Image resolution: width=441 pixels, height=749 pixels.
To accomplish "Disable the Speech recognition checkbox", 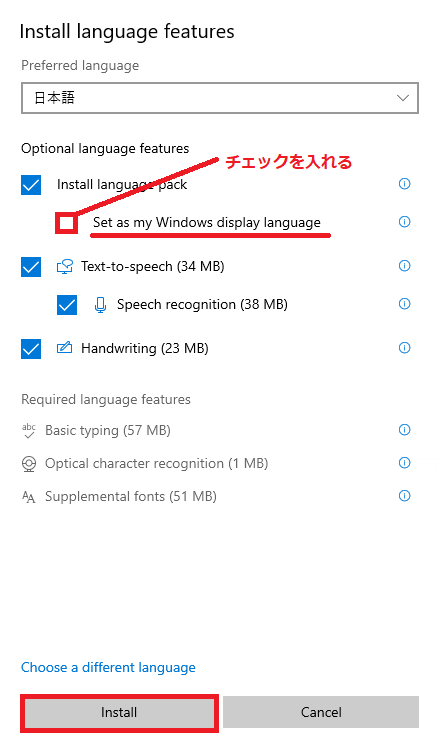I will (67, 305).
